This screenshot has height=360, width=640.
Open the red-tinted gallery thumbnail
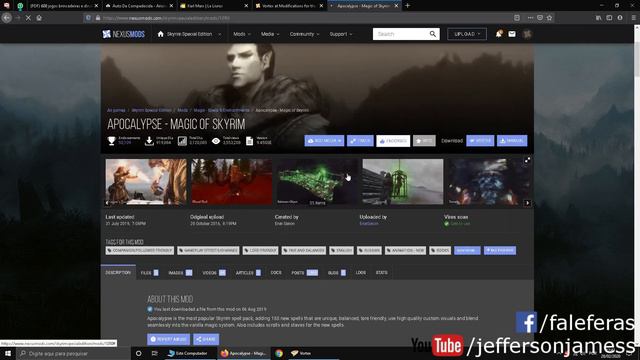click(x=231, y=182)
